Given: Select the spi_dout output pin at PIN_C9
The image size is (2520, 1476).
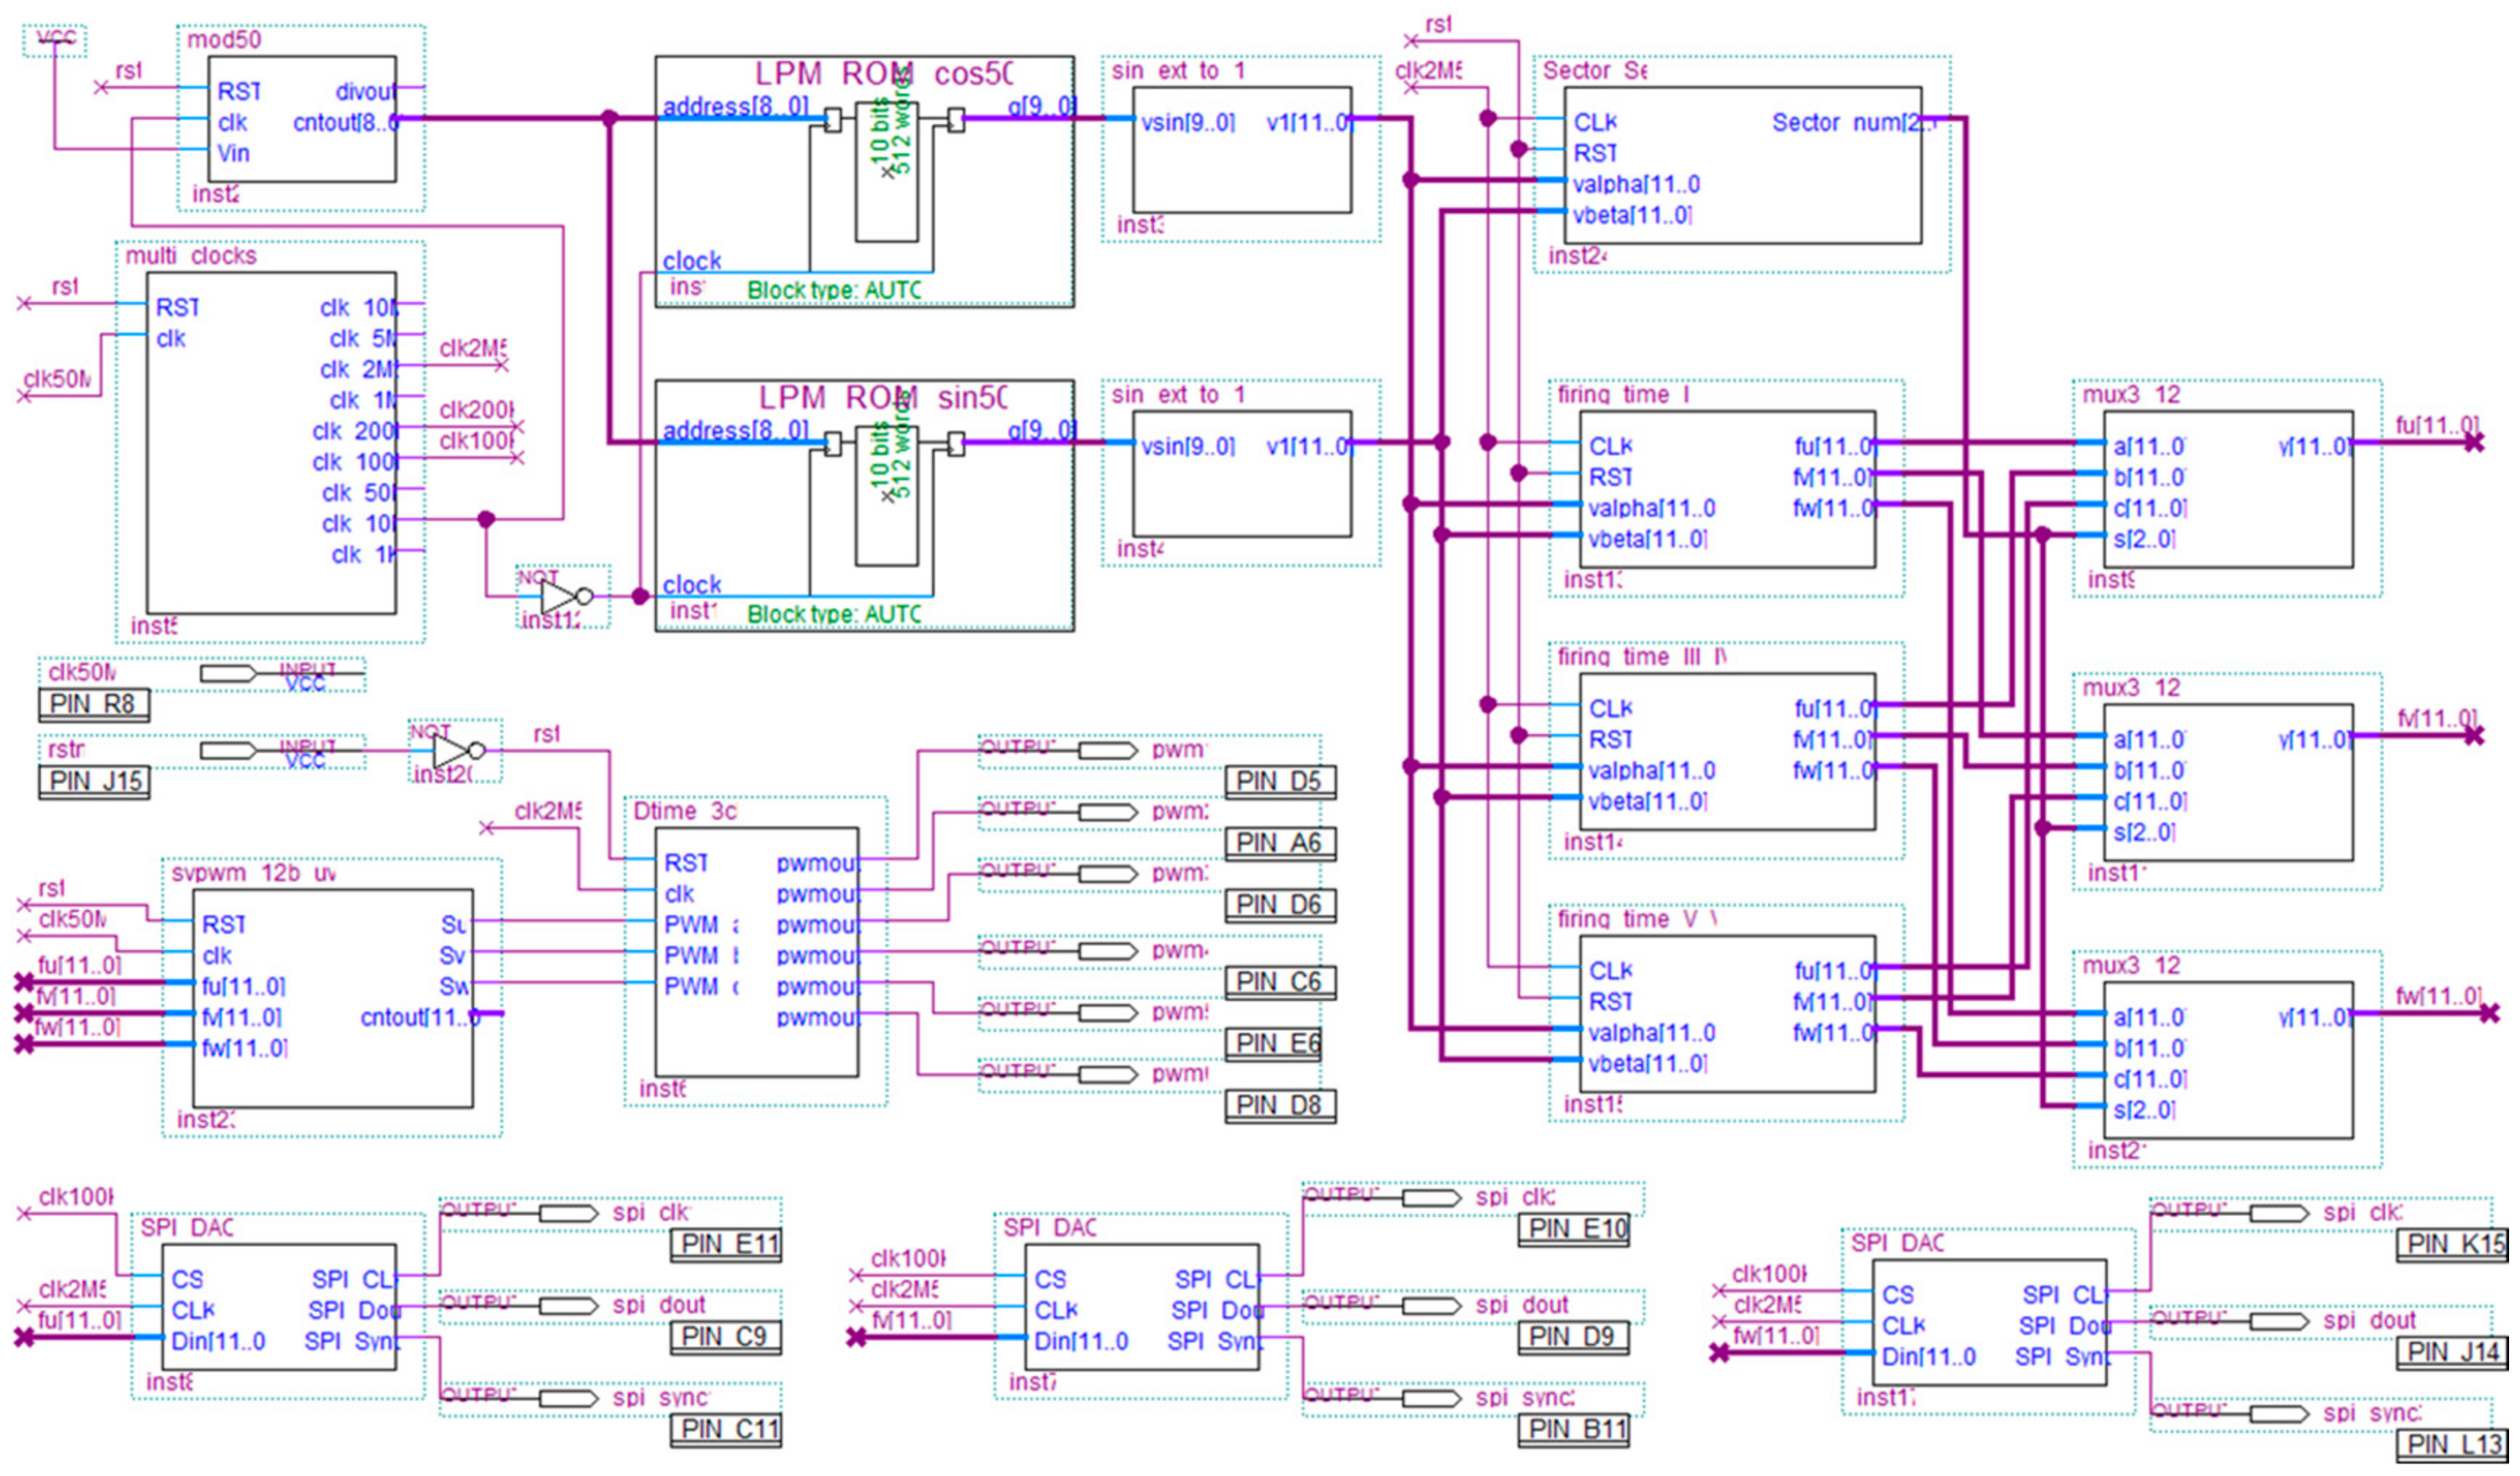Looking at the screenshot, I should tap(568, 1306).
